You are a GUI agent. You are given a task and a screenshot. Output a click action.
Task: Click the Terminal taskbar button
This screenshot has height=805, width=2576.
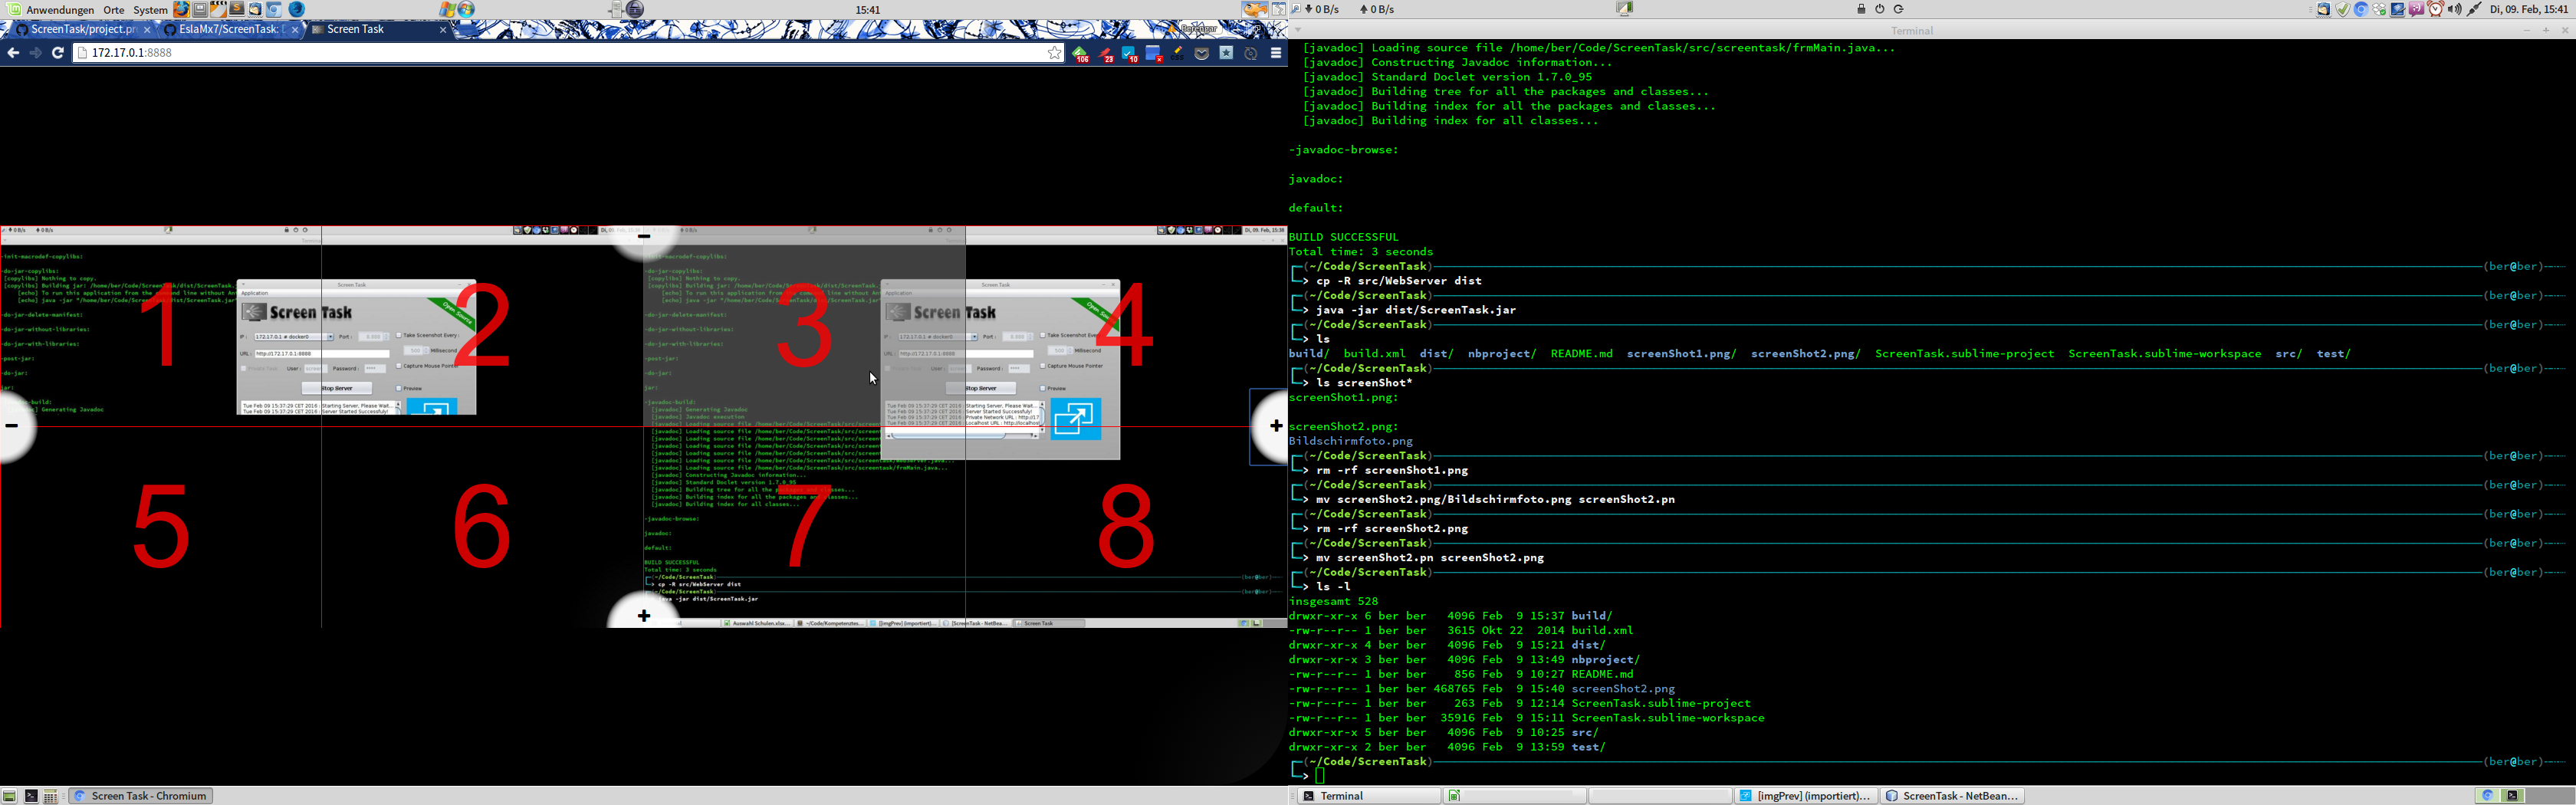click(1368, 796)
